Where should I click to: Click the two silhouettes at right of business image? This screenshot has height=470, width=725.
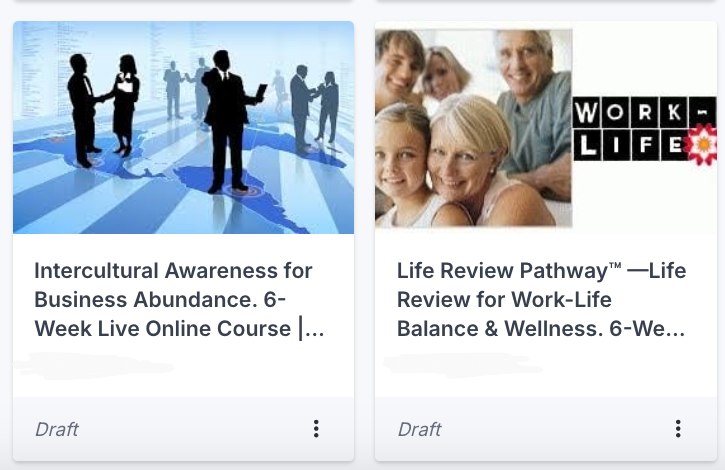(314, 105)
